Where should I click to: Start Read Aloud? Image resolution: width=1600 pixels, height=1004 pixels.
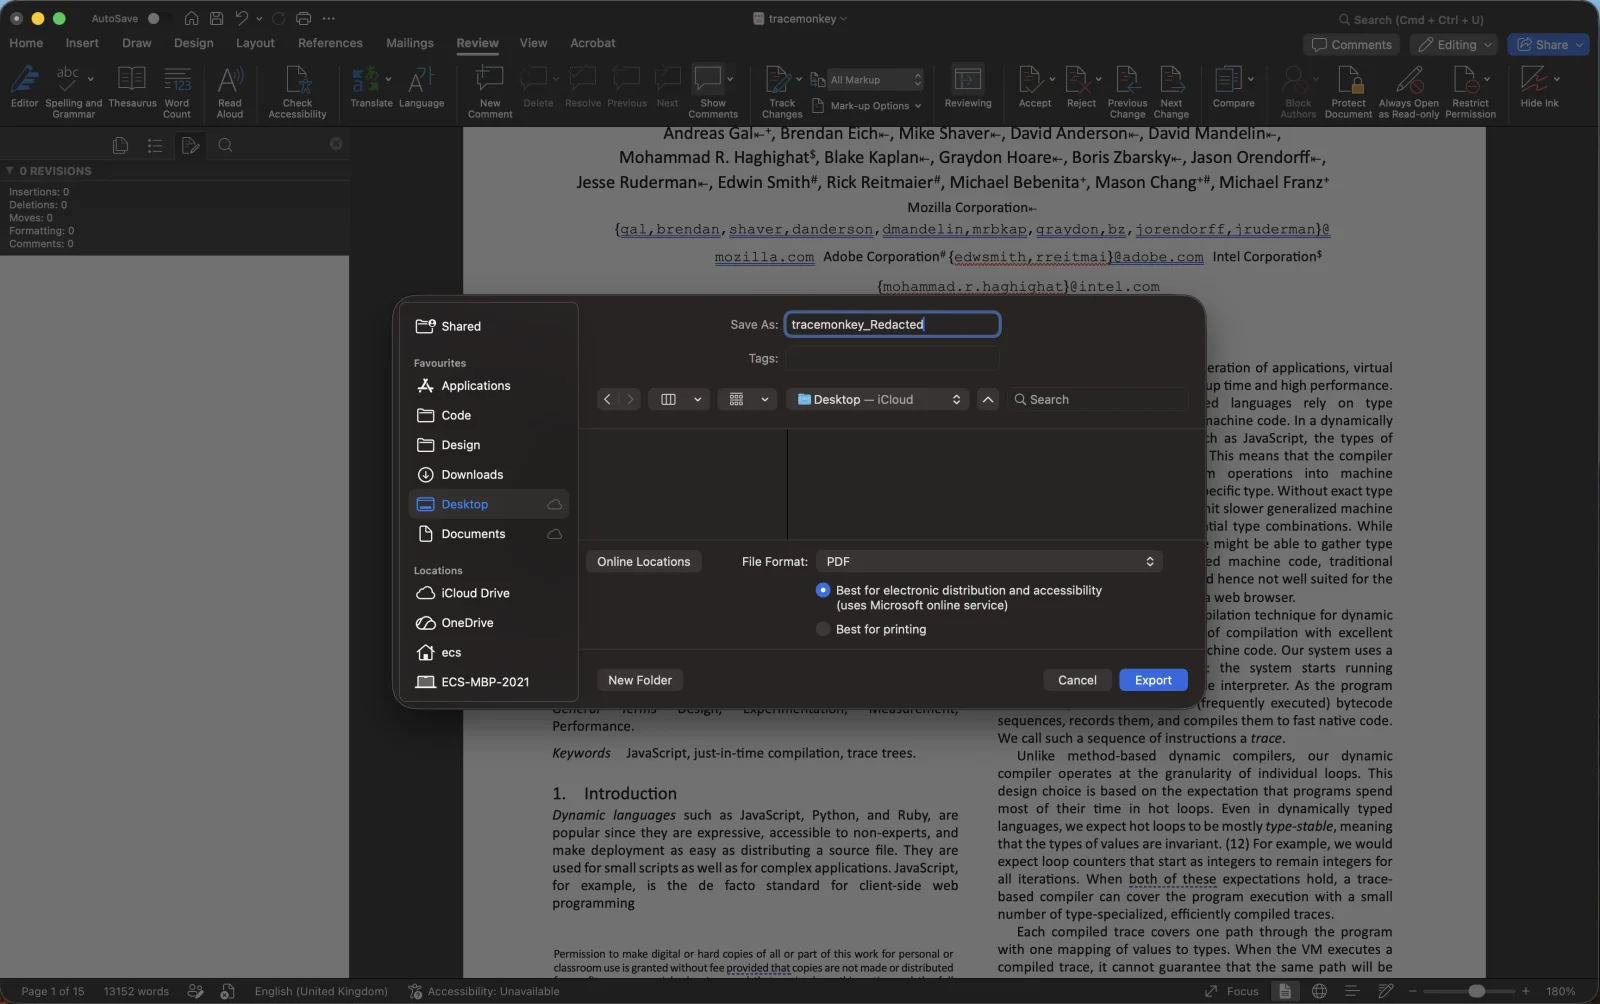tap(230, 91)
